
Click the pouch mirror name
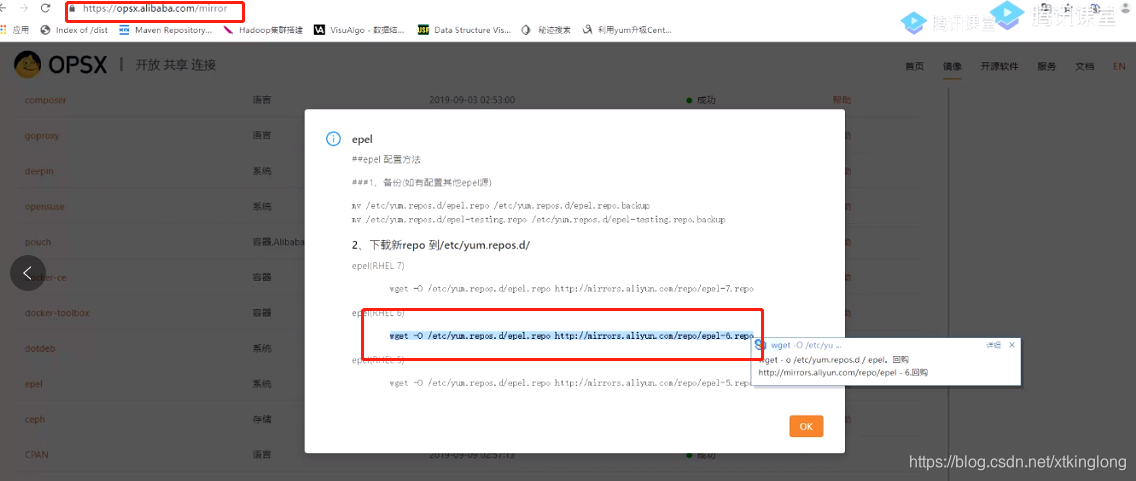coord(38,242)
